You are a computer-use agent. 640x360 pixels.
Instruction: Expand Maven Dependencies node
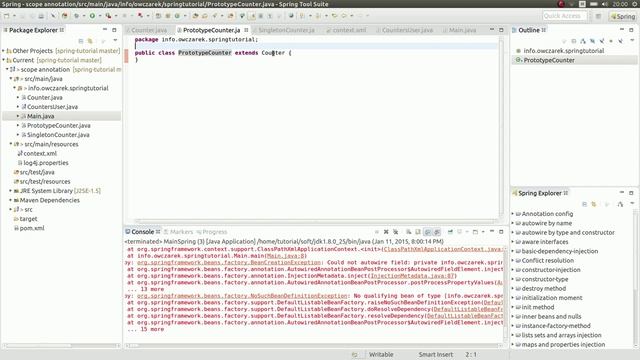coord(11,200)
